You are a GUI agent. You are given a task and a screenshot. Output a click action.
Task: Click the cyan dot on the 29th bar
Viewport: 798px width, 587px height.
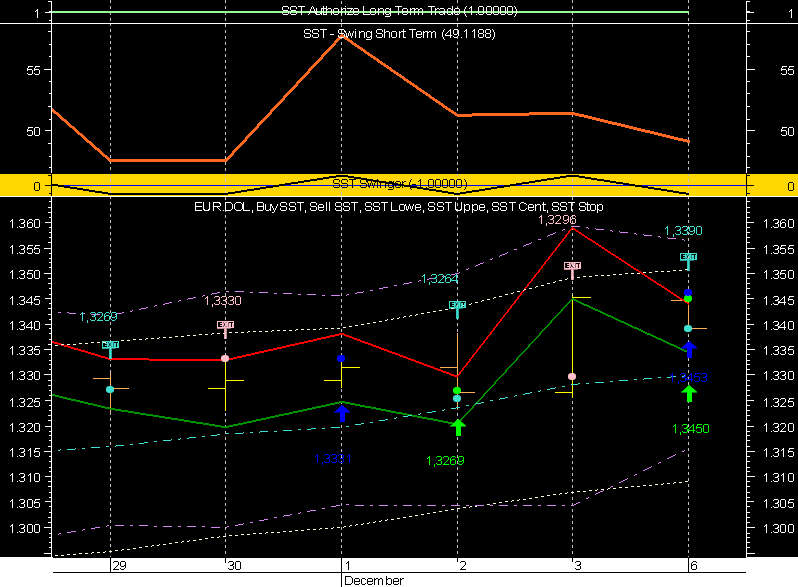pos(110,389)
